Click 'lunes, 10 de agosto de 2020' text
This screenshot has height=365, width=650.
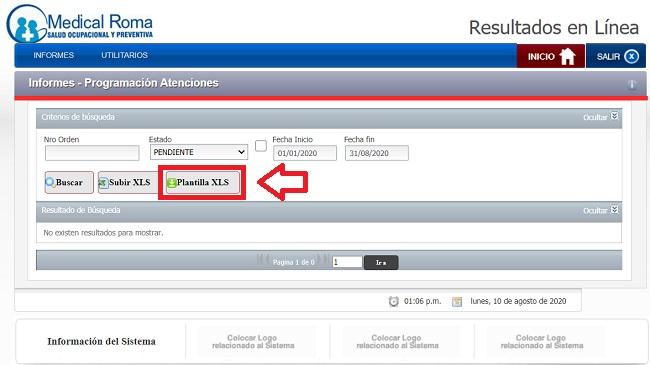click(x=518, y=301)
